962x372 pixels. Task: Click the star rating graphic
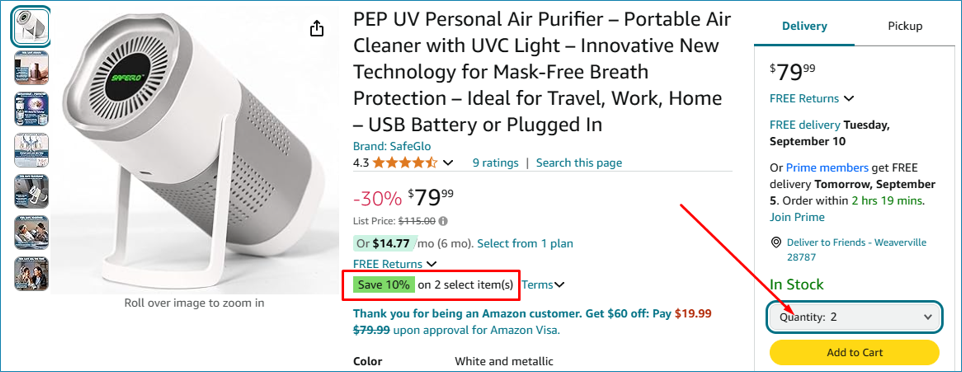pyautogui.click(x=404, y=163)
